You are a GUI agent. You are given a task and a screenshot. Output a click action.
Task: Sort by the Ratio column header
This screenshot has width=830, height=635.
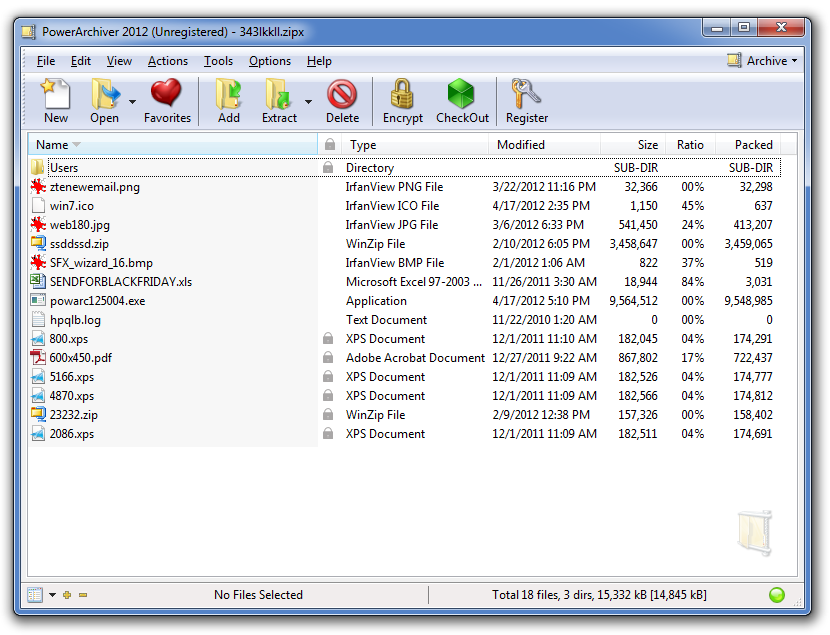pyautogui.click(x=690, y=144)
